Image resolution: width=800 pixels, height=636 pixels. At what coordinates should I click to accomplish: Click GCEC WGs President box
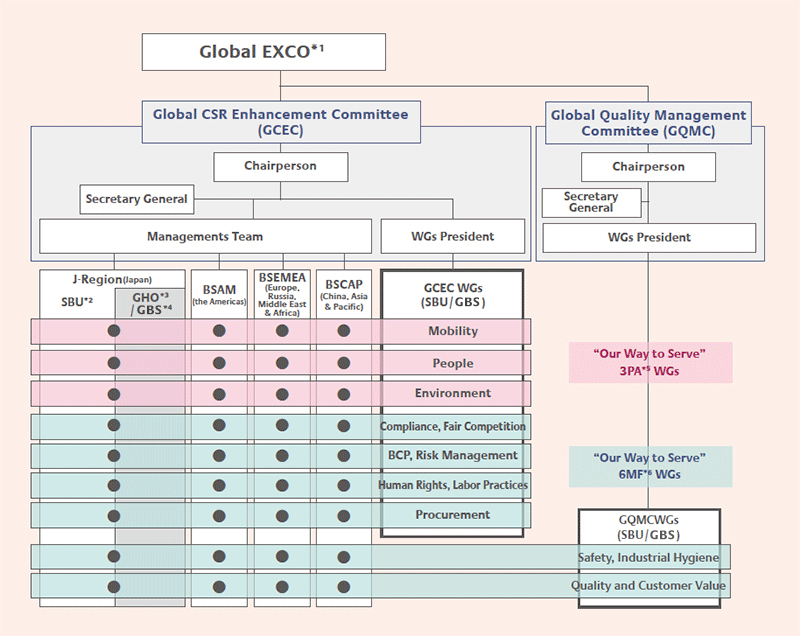coord(453,236)
